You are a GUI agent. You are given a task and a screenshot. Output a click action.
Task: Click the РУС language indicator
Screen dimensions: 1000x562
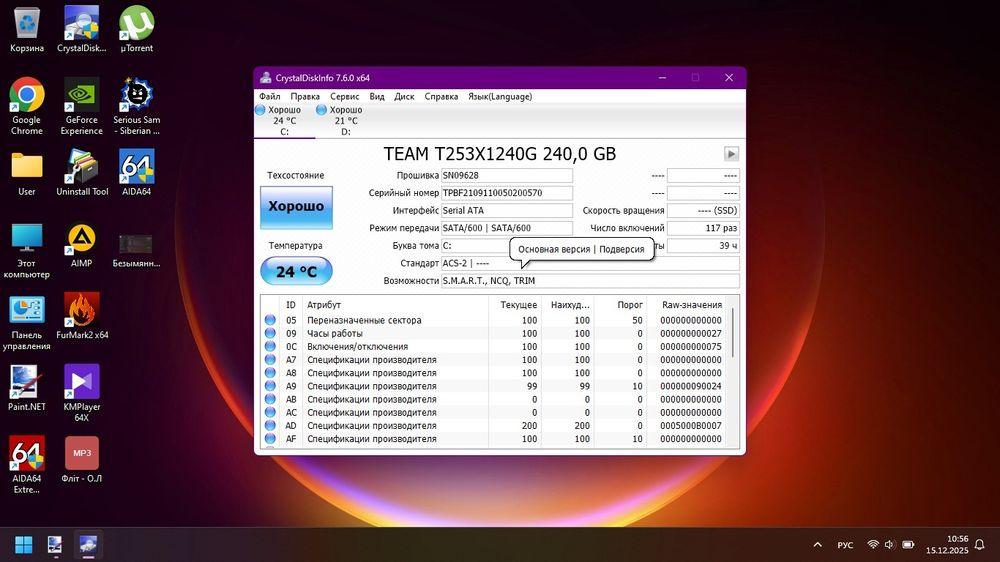coord(845,545)
